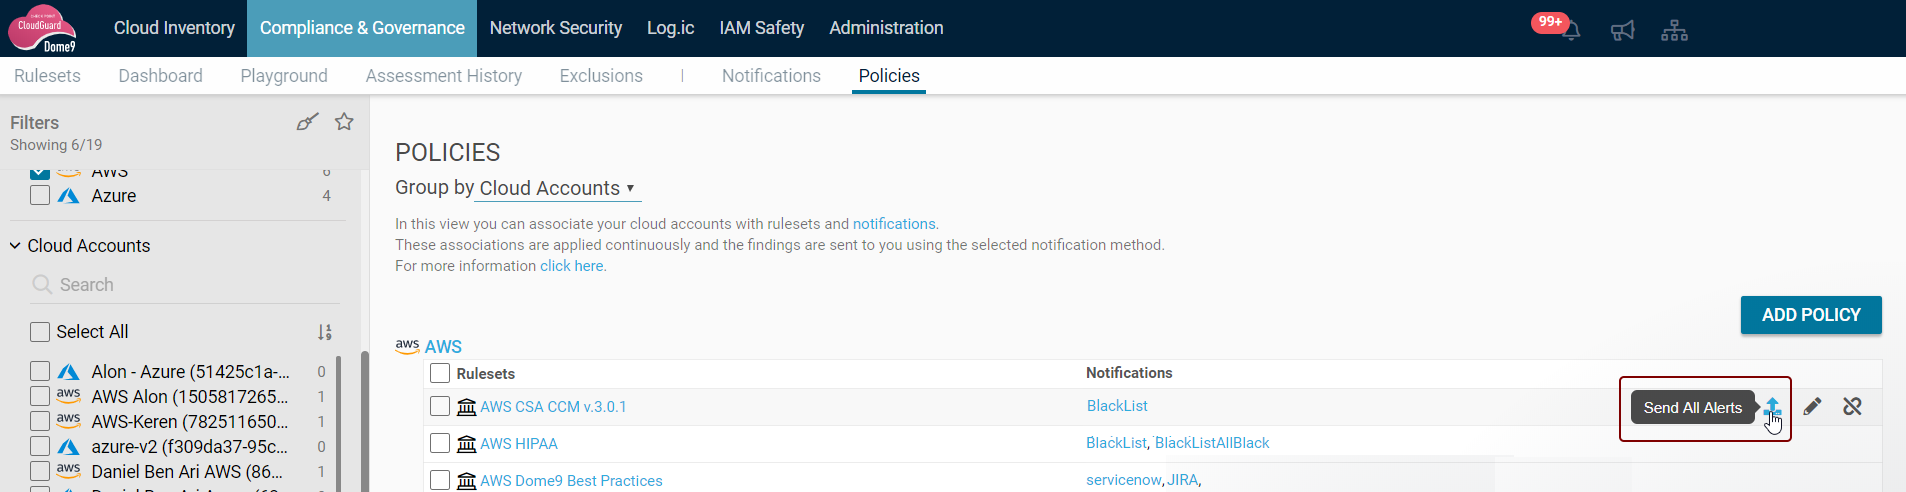
Task: Check the AWS Dome9 Best Practices row checkbox
Action: [440, 480]
